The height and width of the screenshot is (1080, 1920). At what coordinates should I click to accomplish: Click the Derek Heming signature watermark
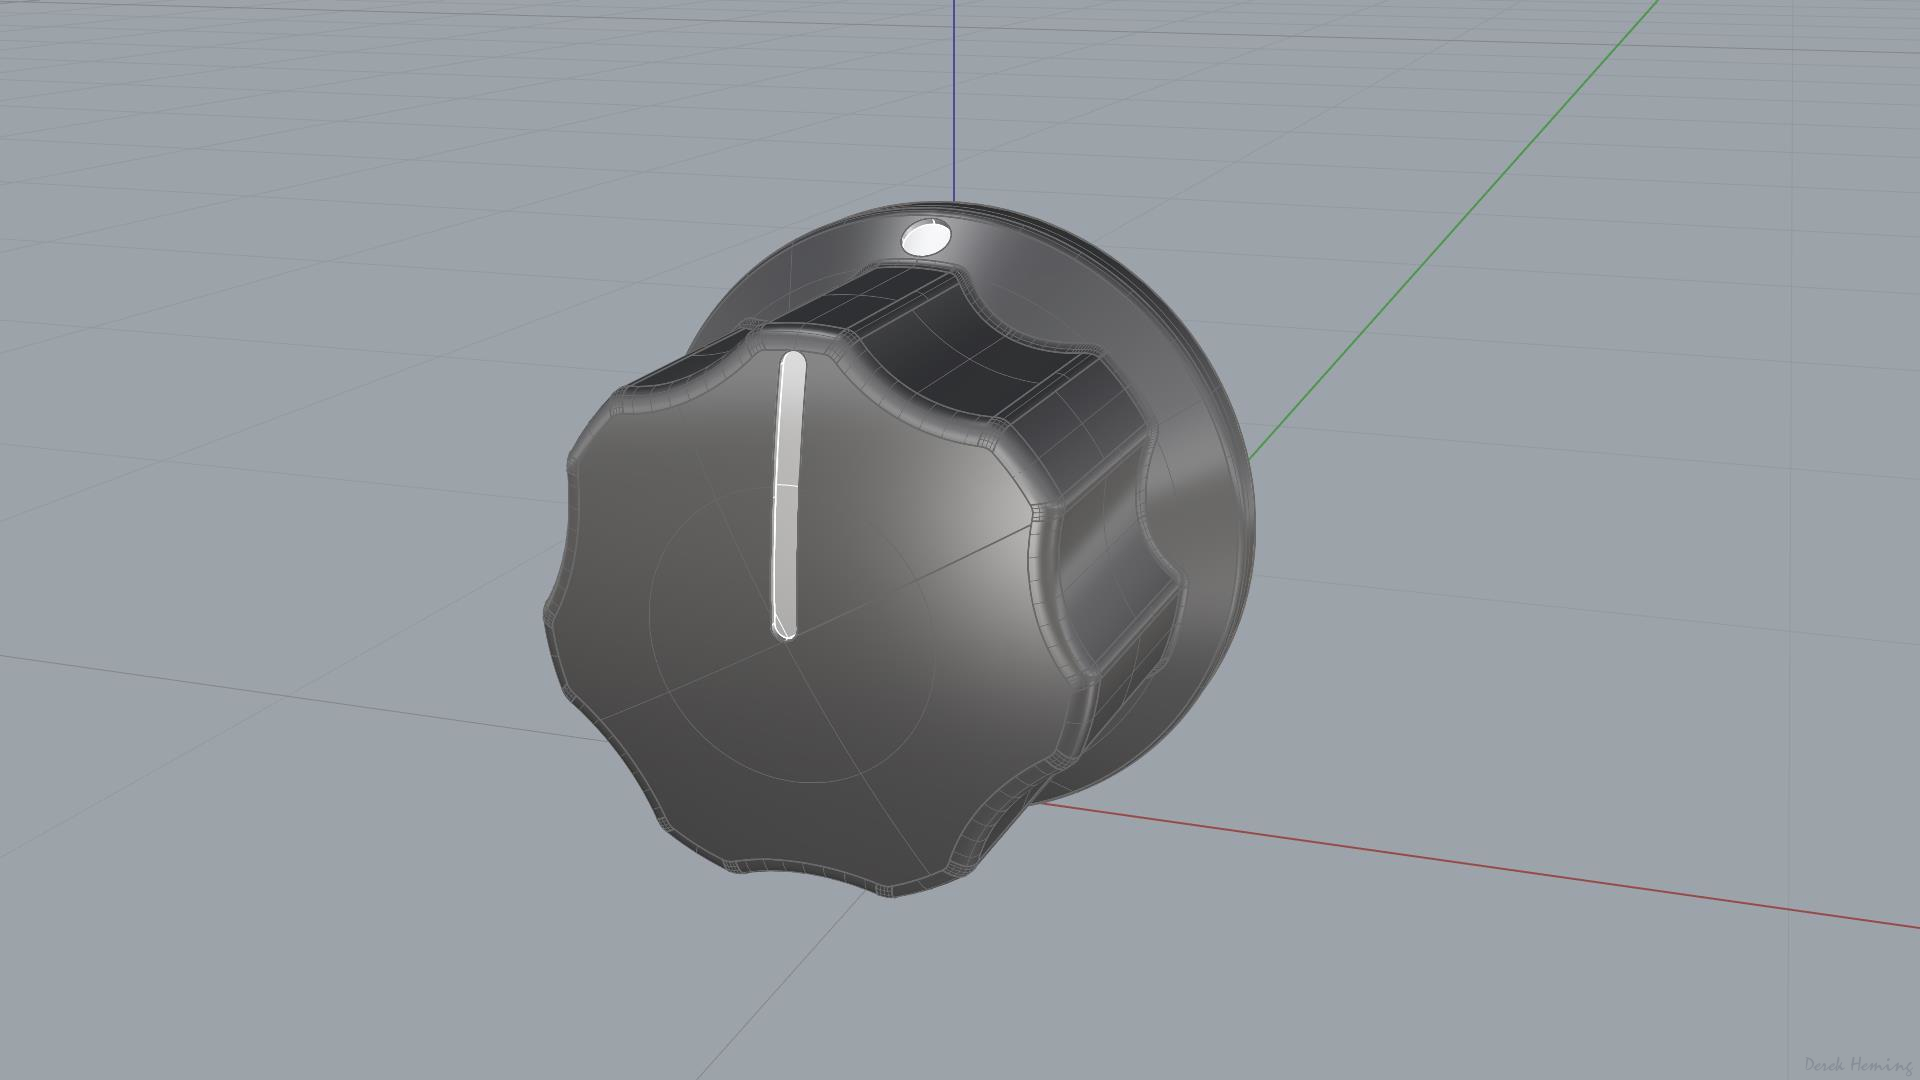coord(1858,1064)
